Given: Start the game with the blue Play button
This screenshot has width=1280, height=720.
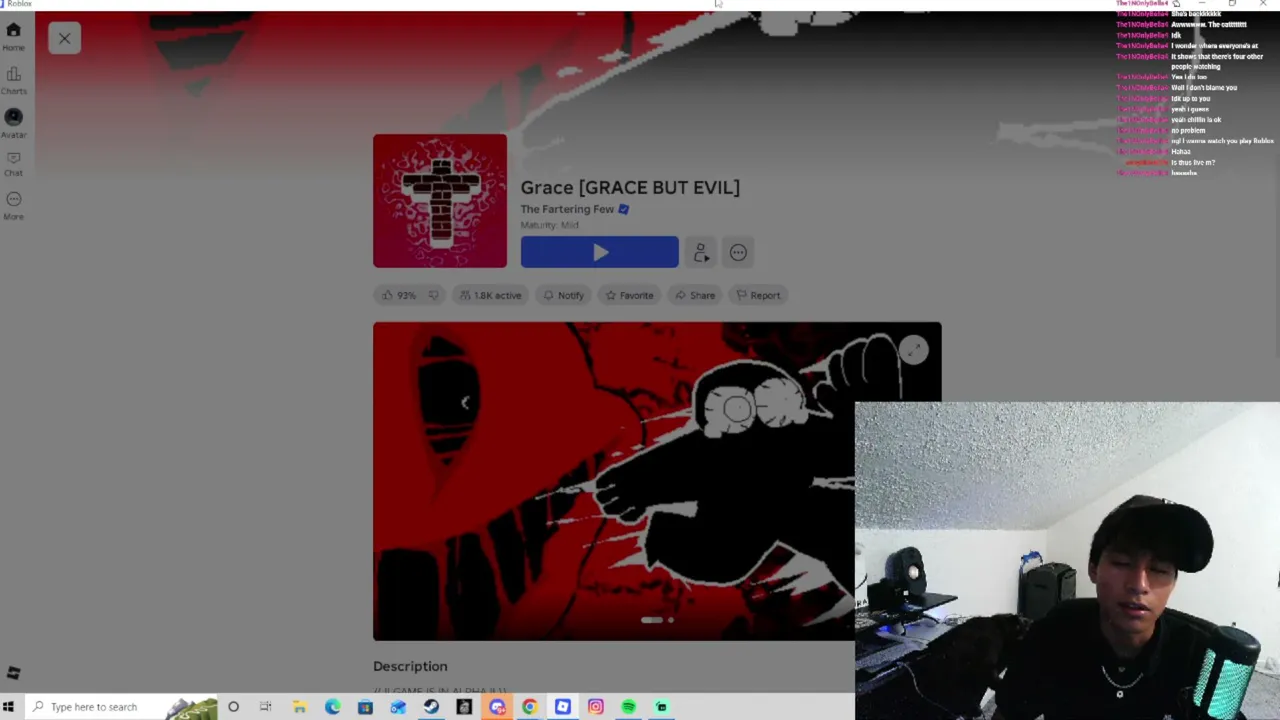Looking at the screenshot, I should click(x=599, y=253).
